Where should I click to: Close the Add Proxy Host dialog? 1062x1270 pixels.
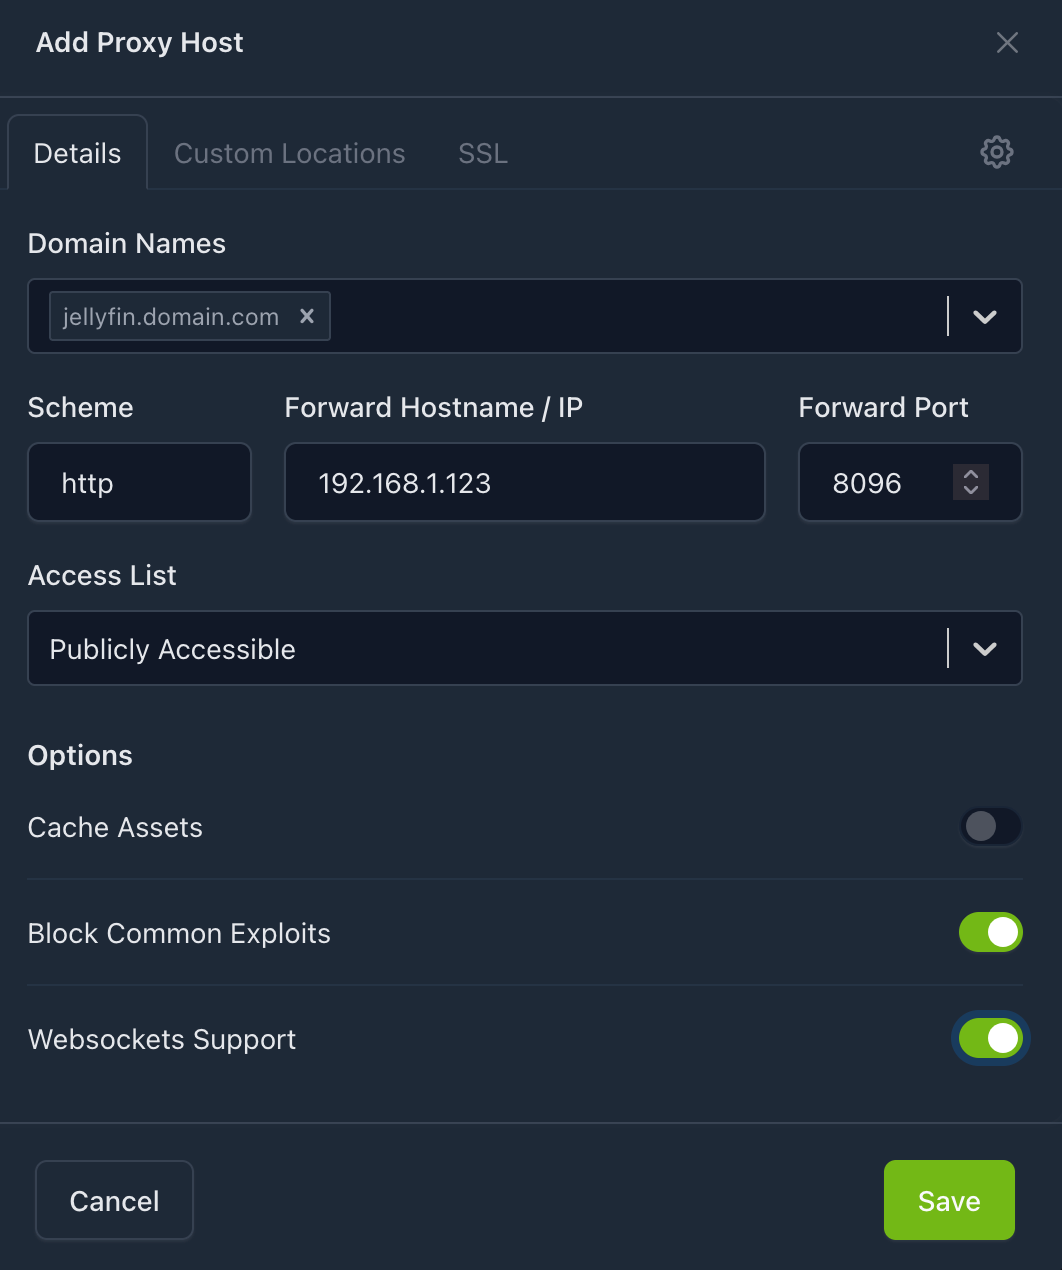click(x=1007, y=43)
